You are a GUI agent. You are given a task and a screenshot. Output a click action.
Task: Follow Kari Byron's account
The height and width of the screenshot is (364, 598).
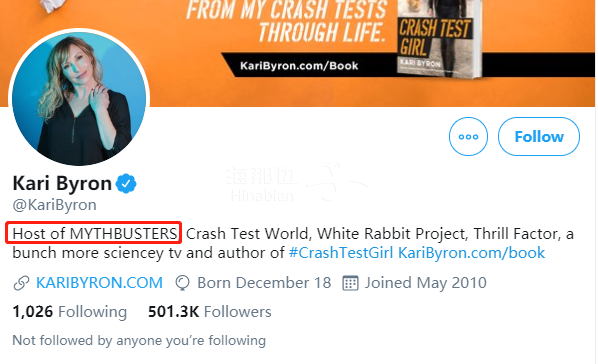coord(539,137)
